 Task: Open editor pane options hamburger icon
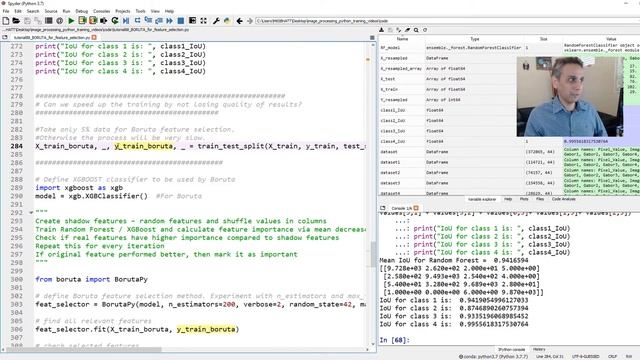[372, 38]
